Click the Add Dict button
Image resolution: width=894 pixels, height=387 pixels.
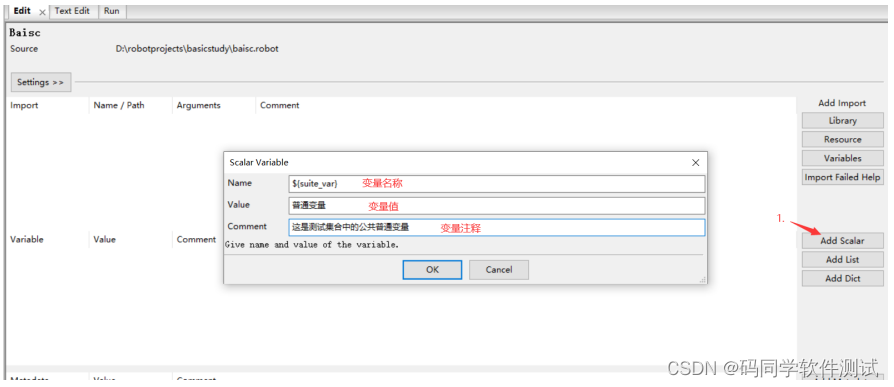pyautogui.click(x=842, y=278)
